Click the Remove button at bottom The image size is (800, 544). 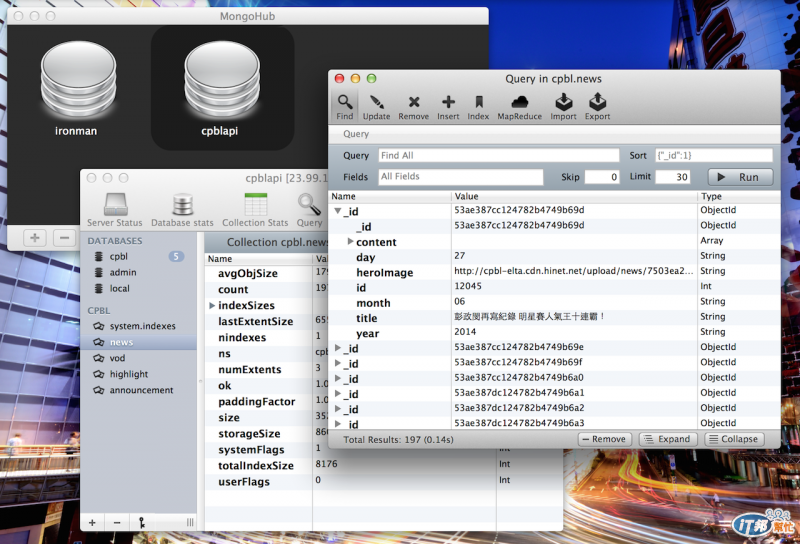tap(605, 439)
